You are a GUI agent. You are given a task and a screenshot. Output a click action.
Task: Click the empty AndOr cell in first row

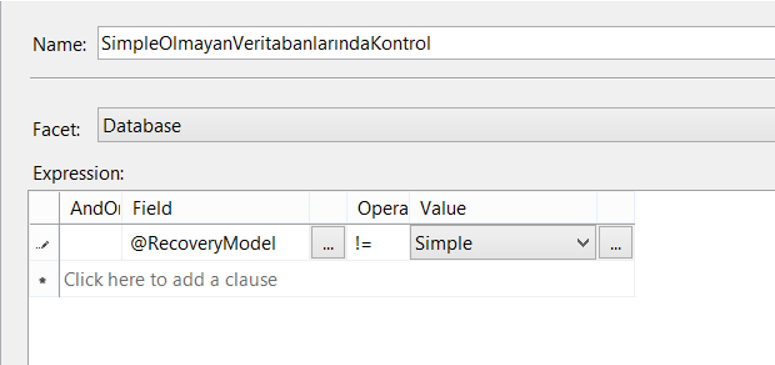[x=91, y=243]
